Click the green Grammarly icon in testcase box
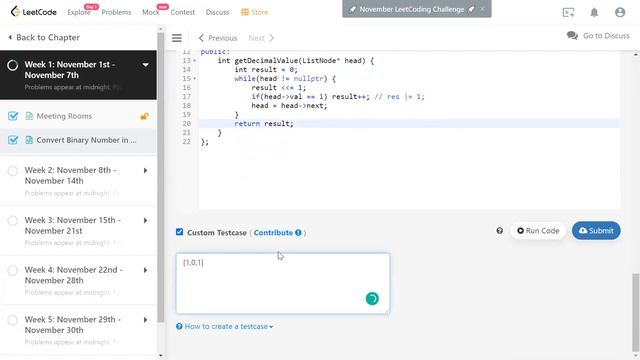Image resolution: width=640 pixels, height=360 pixels. (x=372, y=299)
